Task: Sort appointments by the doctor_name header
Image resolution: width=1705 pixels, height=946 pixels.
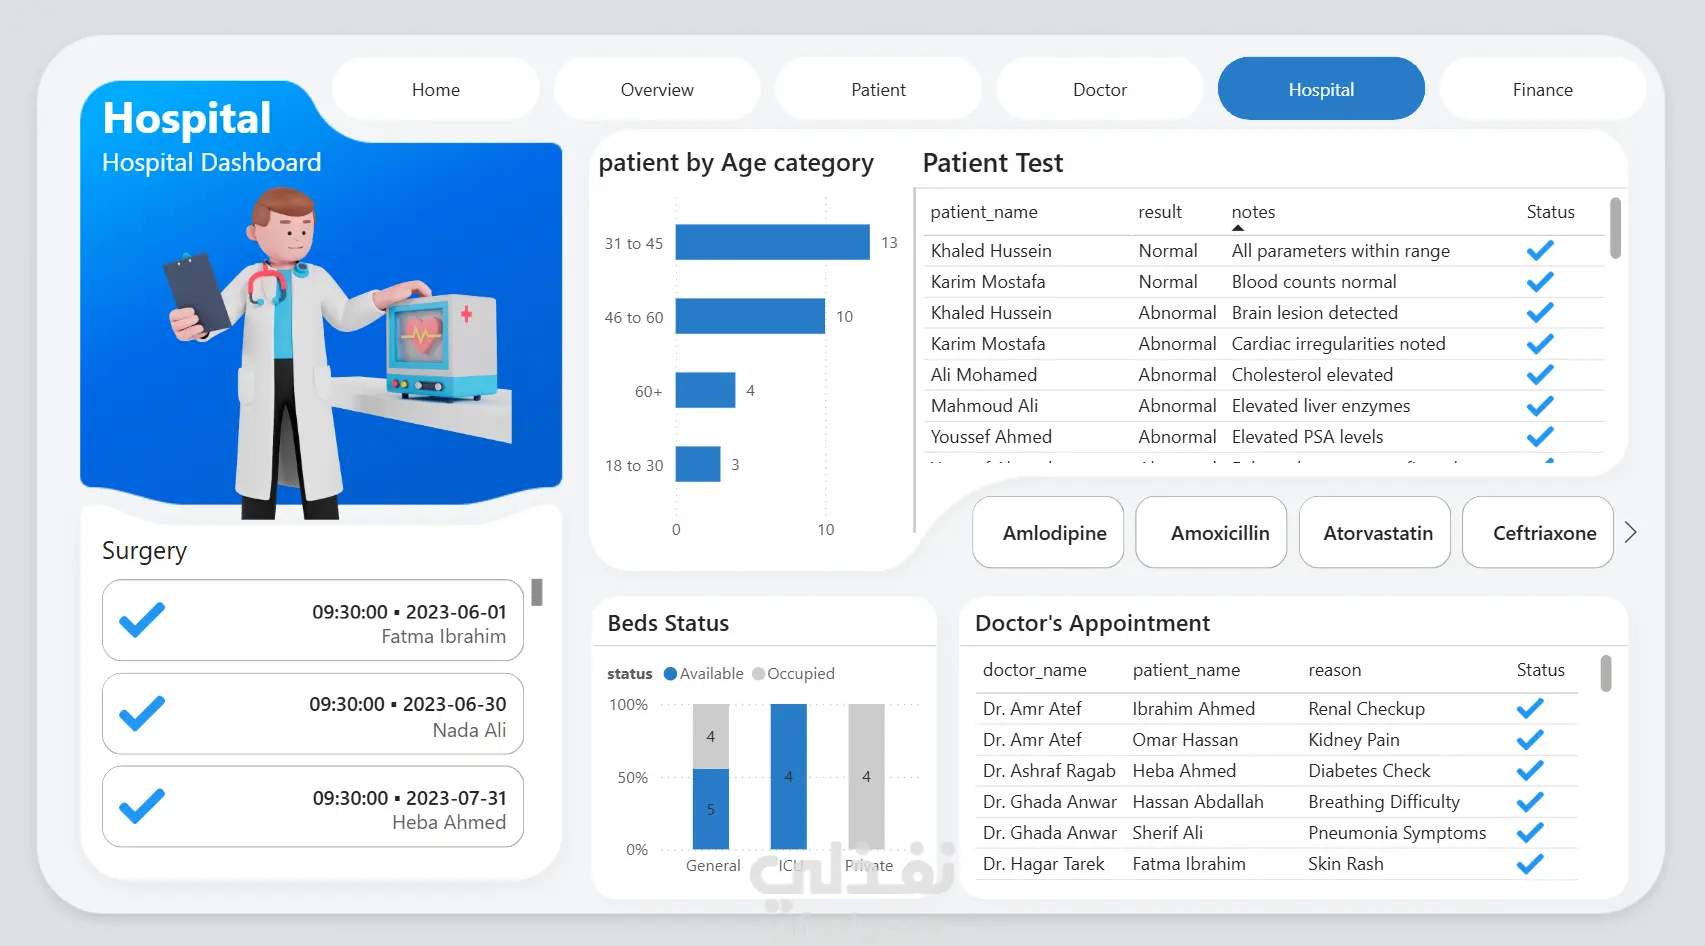Action: pos(1034,670)
